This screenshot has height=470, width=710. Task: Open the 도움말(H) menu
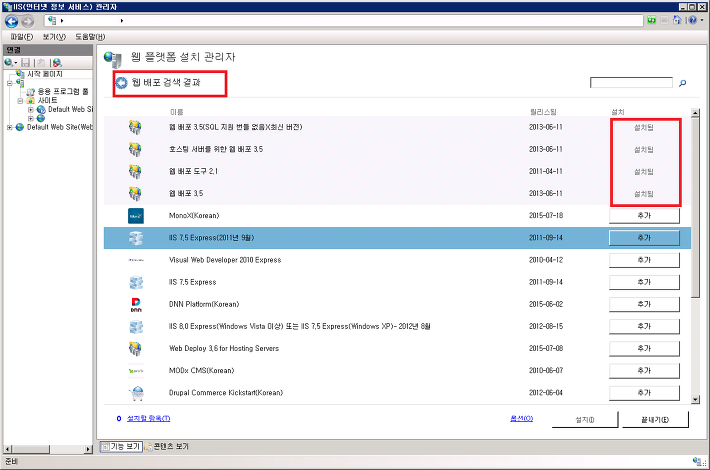click(x=90, y=37)
